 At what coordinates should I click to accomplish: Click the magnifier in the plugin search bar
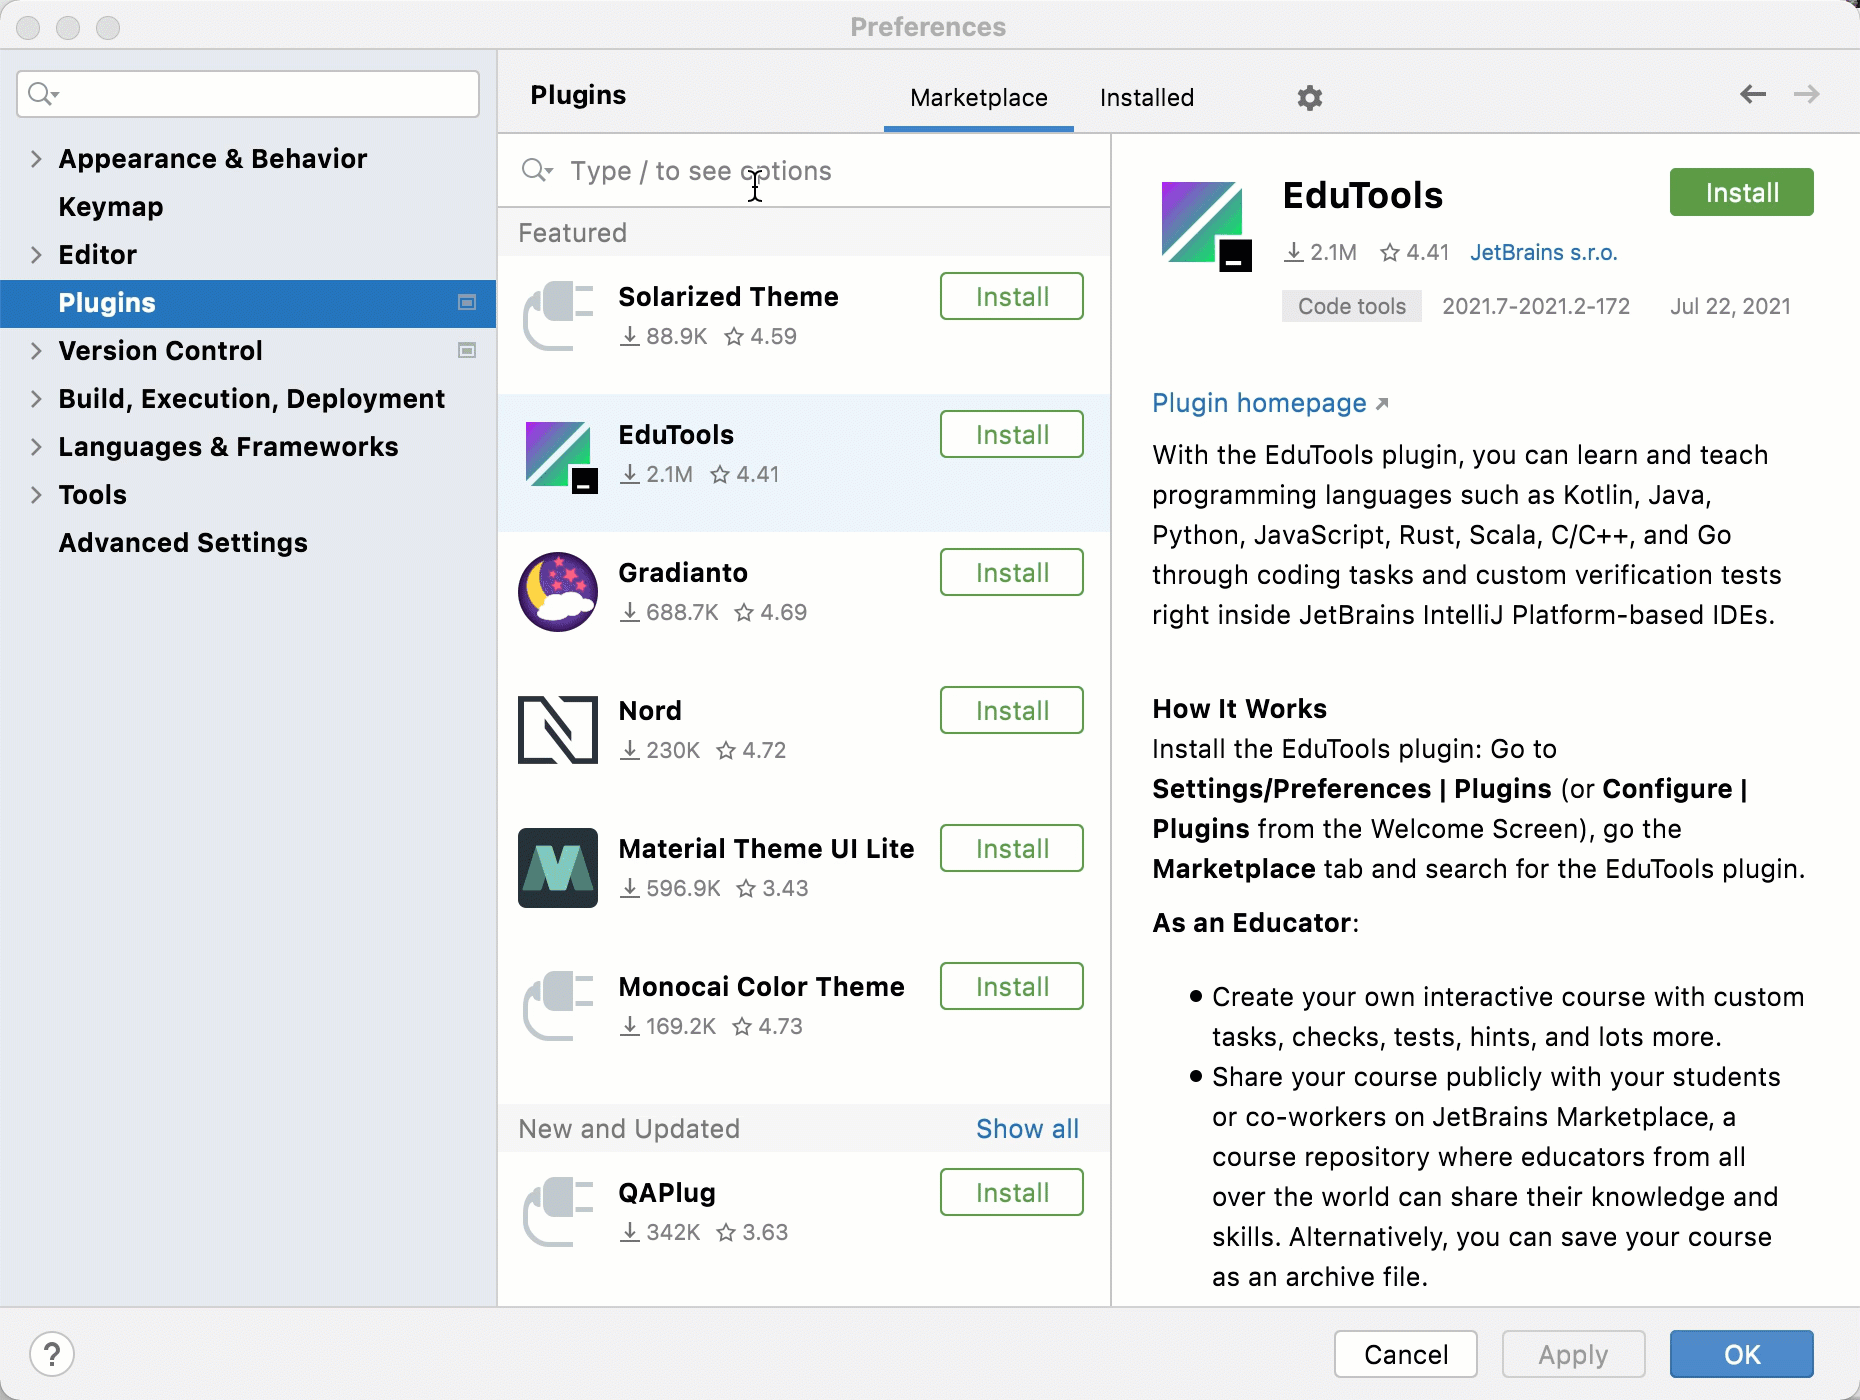click(537, 170)
